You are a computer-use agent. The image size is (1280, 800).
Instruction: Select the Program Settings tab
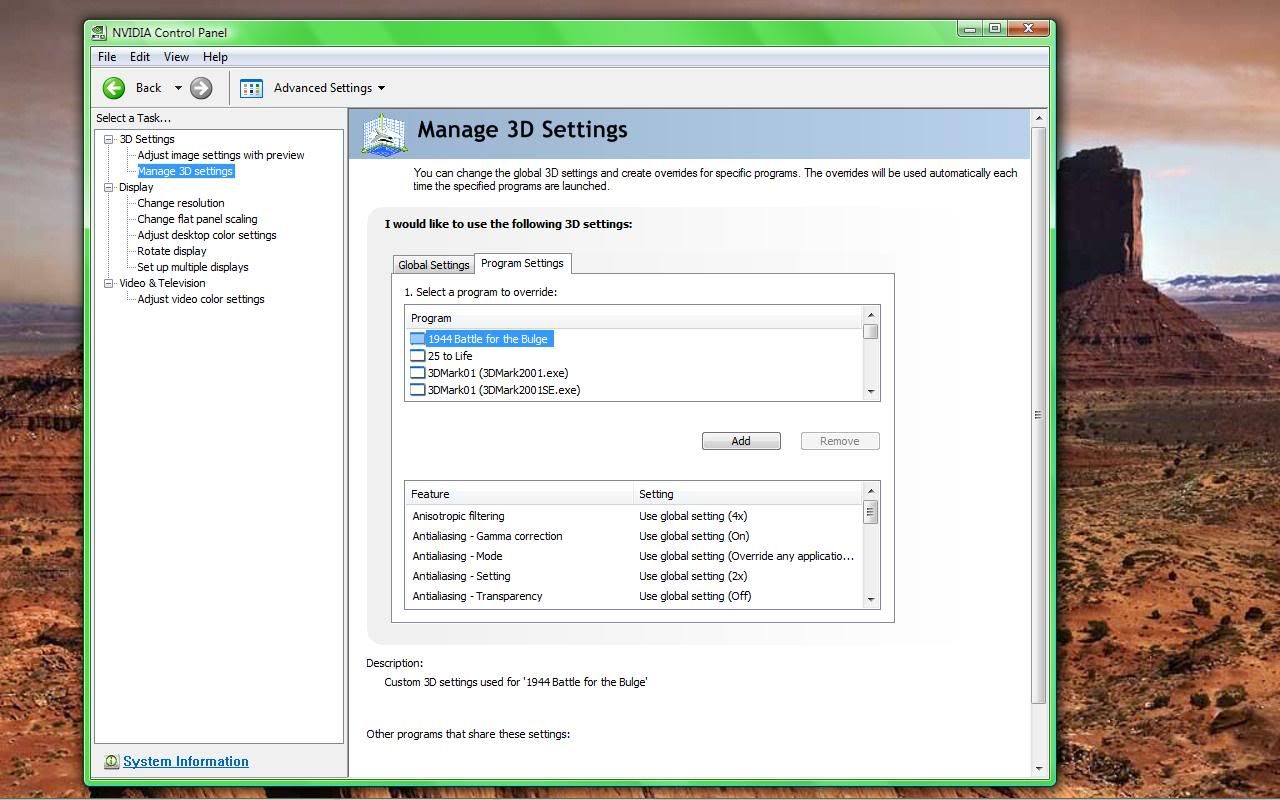click(x=522, y=263)
